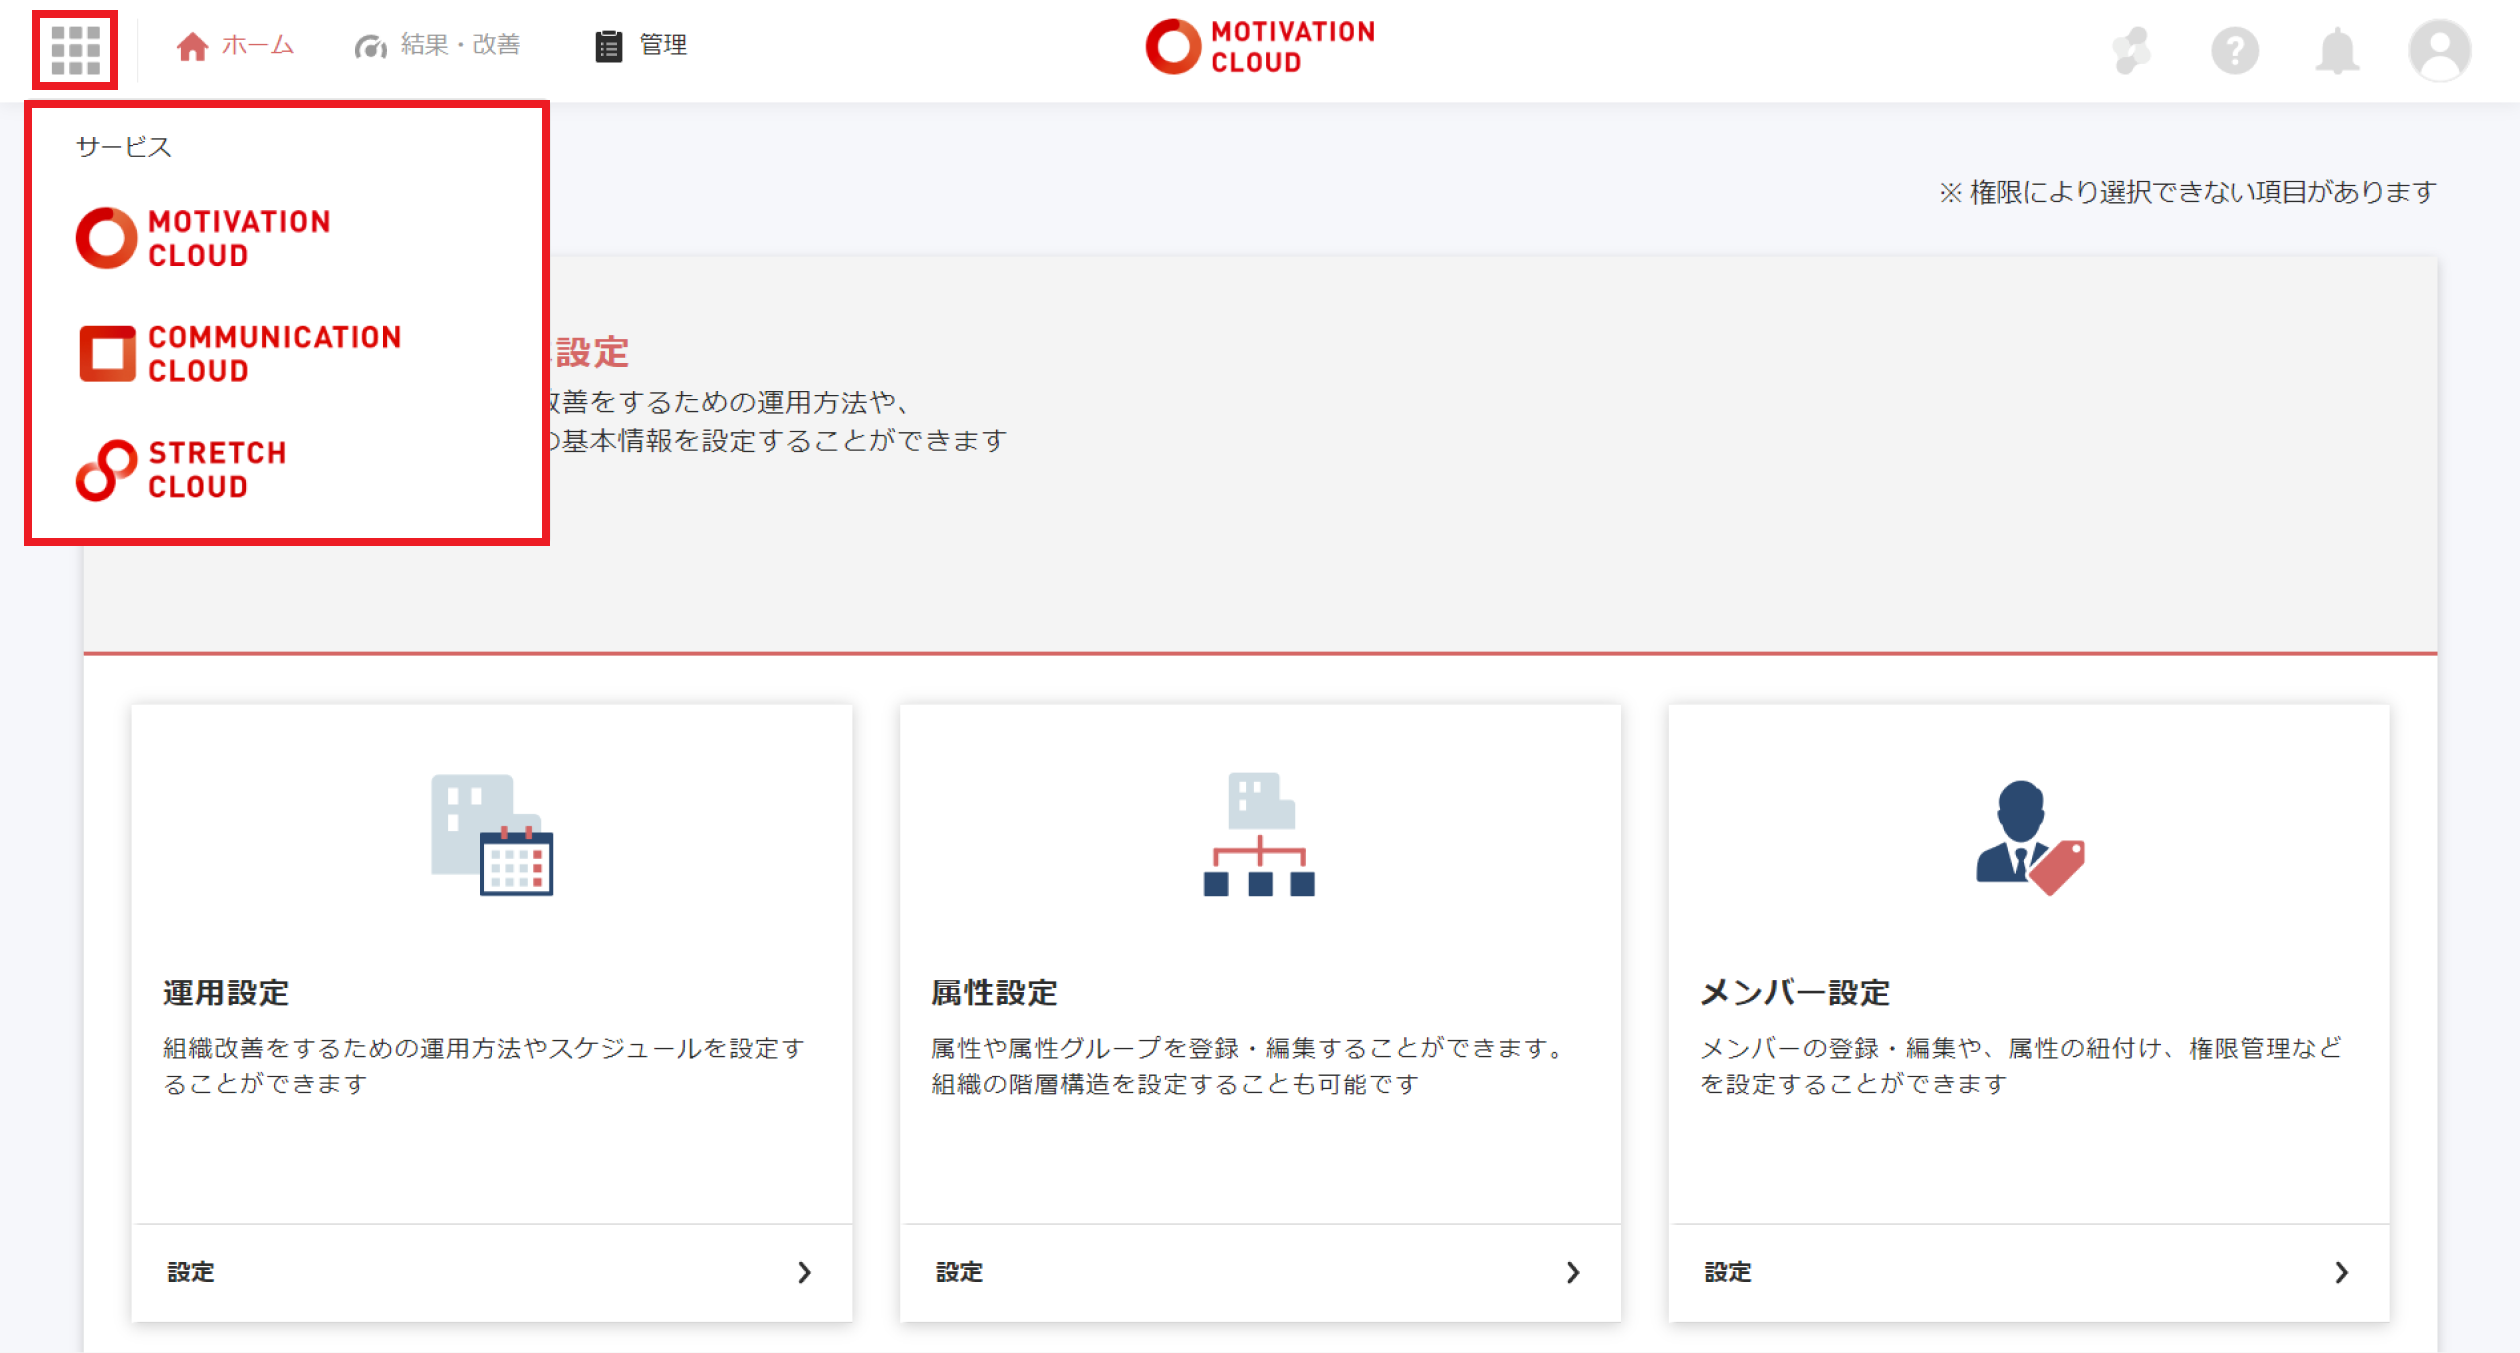Click the chevron arrow on 属性設定 card
Viewport: 2520px width, 1353px height.
pos(1572,1272)
